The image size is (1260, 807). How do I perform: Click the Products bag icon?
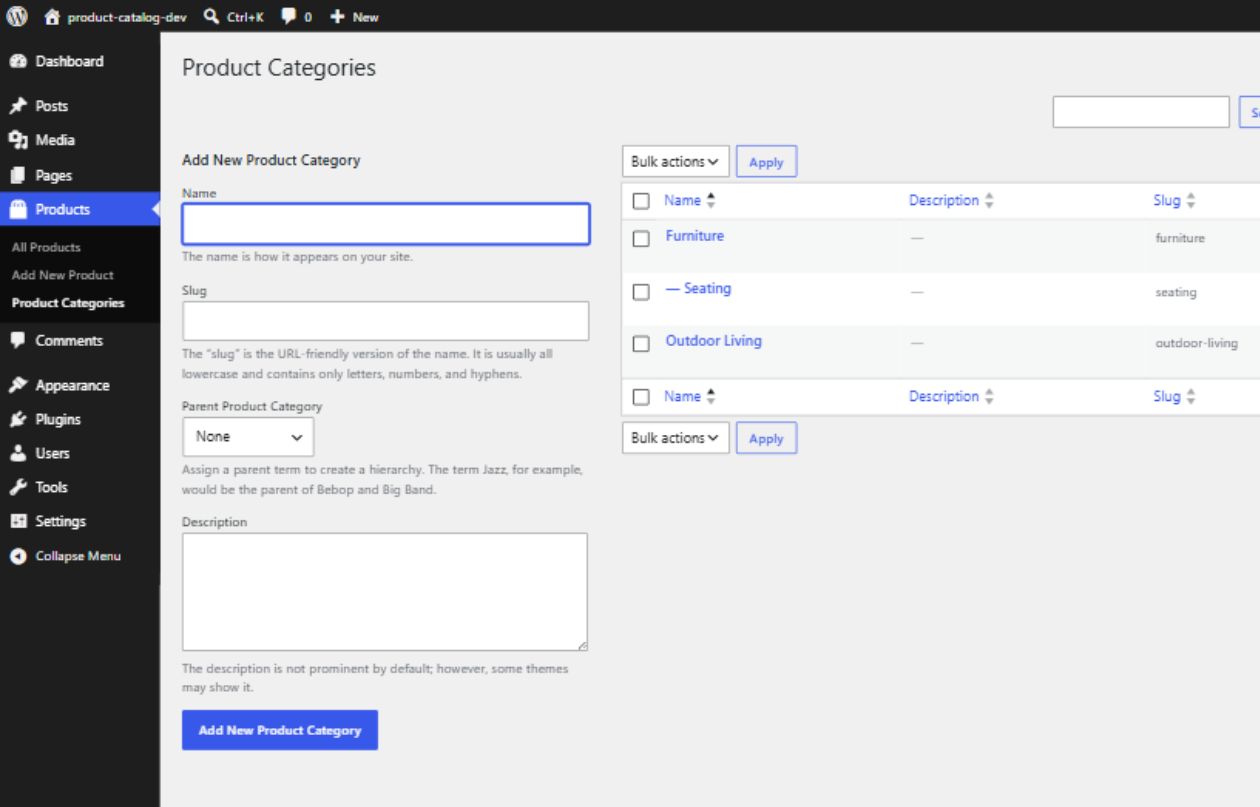18,209
